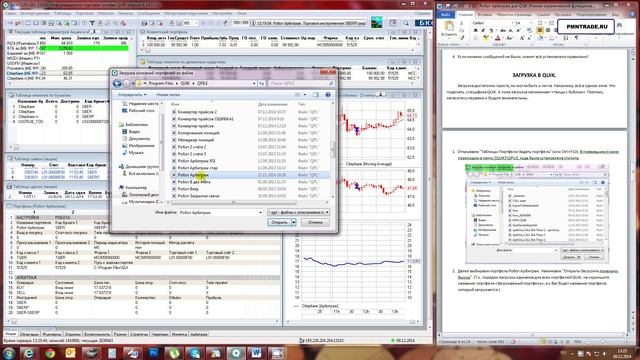This screenshot has height=360, width=640.
Task: Click the 'Открыть' button
Action: pos(279,222)
